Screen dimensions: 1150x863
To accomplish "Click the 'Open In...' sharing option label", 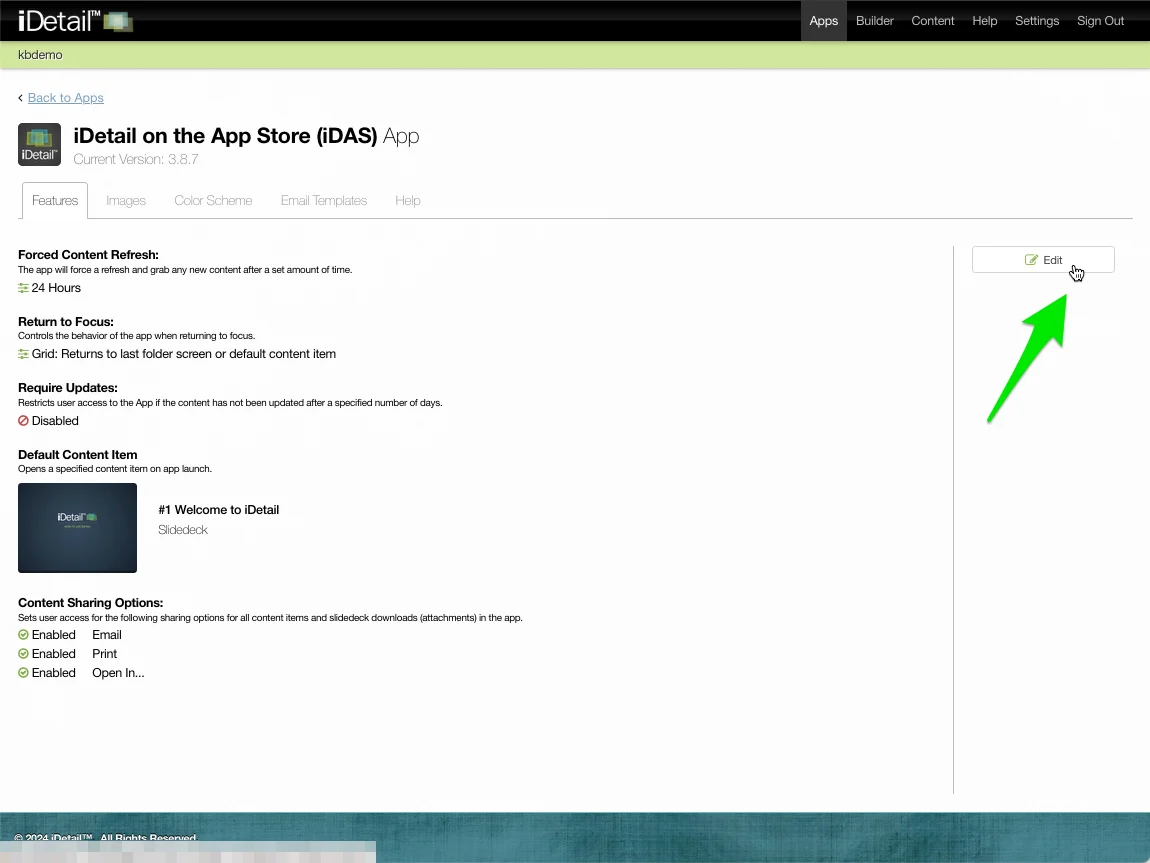I will tap(118, 673).
